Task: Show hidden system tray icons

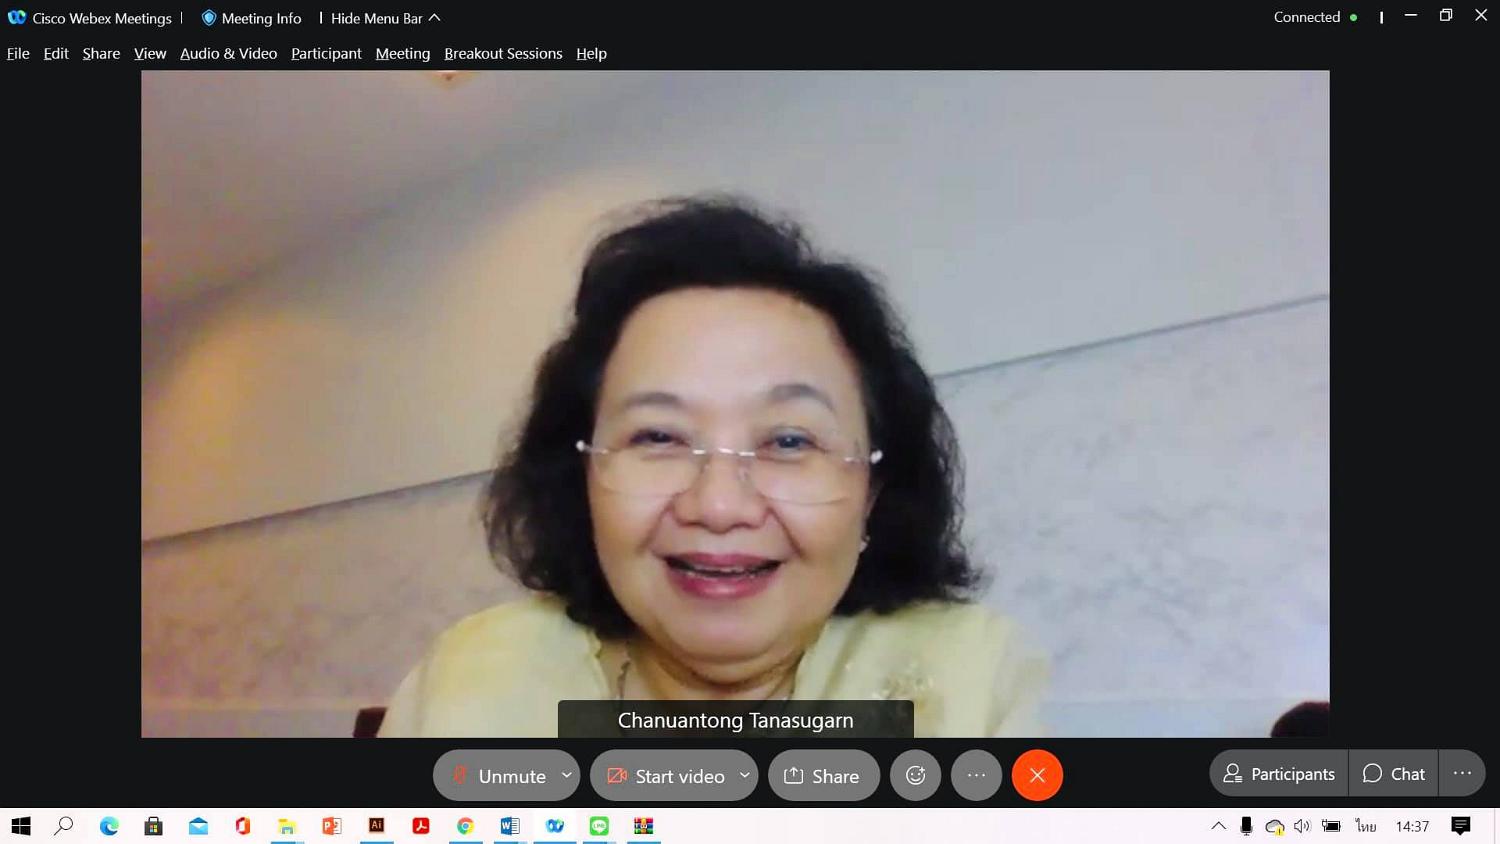Action: tap(1218, 826)
